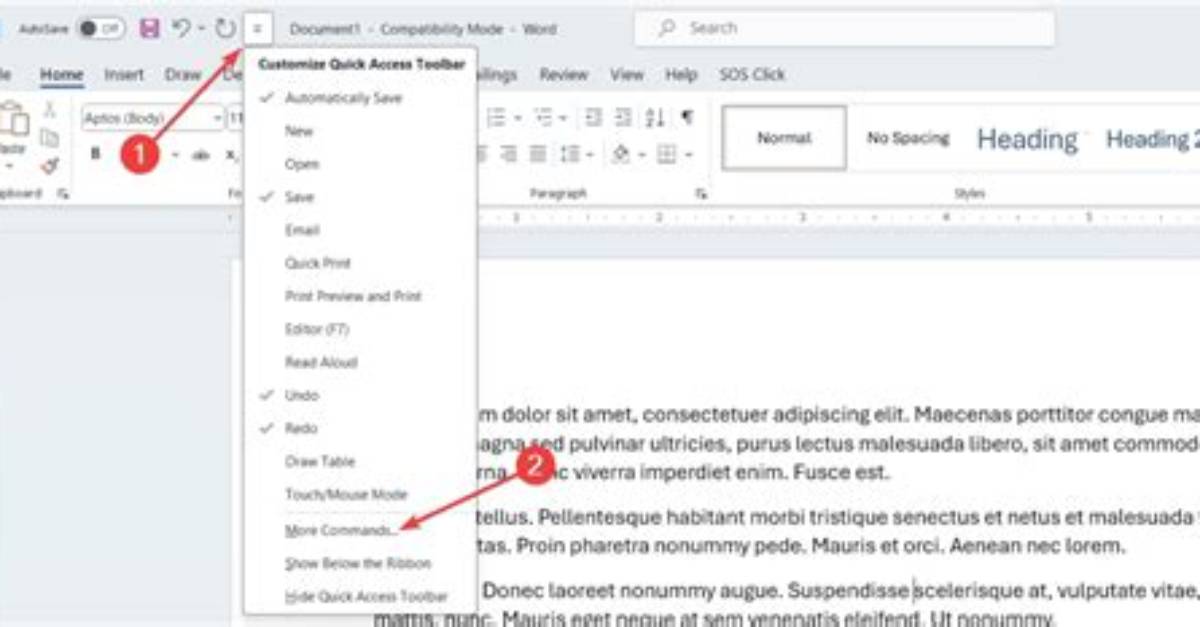
Task: Click the Undo arrow icon in the title bar
Action: (x=180, y=29)
